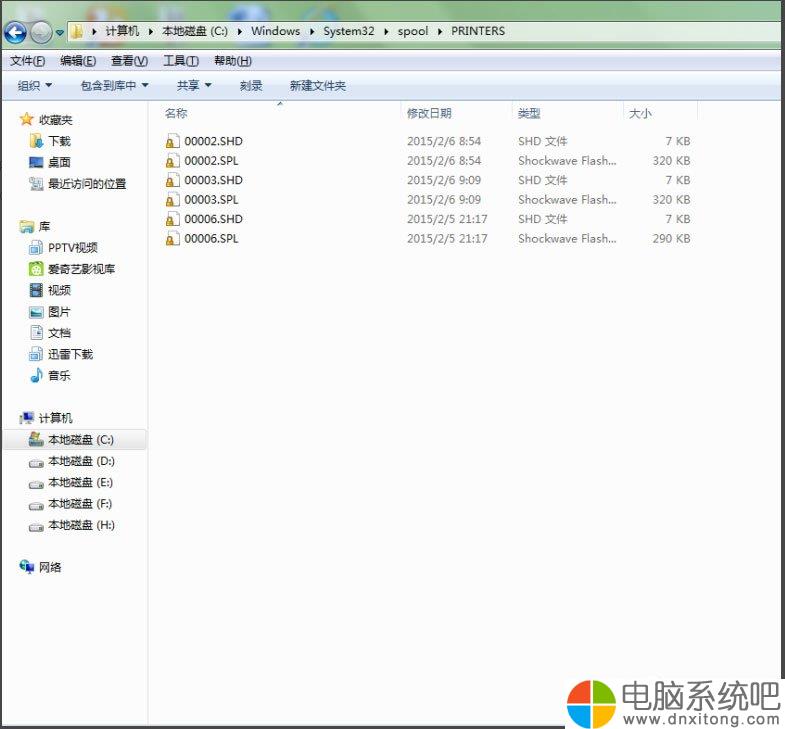This screenshot has height=729, width=785.
Task: Open the 工具(T) menu
Action: [181, 61]
